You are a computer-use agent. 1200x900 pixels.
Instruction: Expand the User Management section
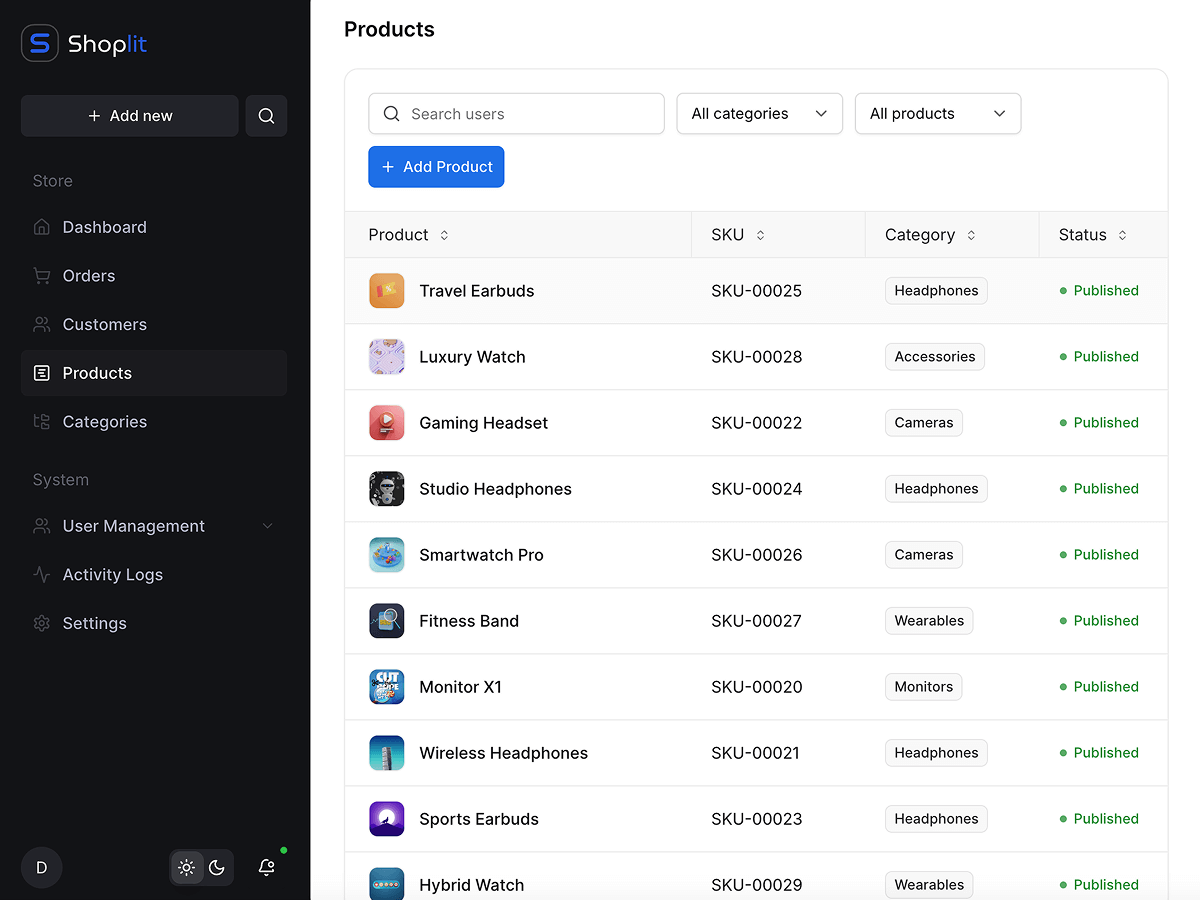[152, 525]
